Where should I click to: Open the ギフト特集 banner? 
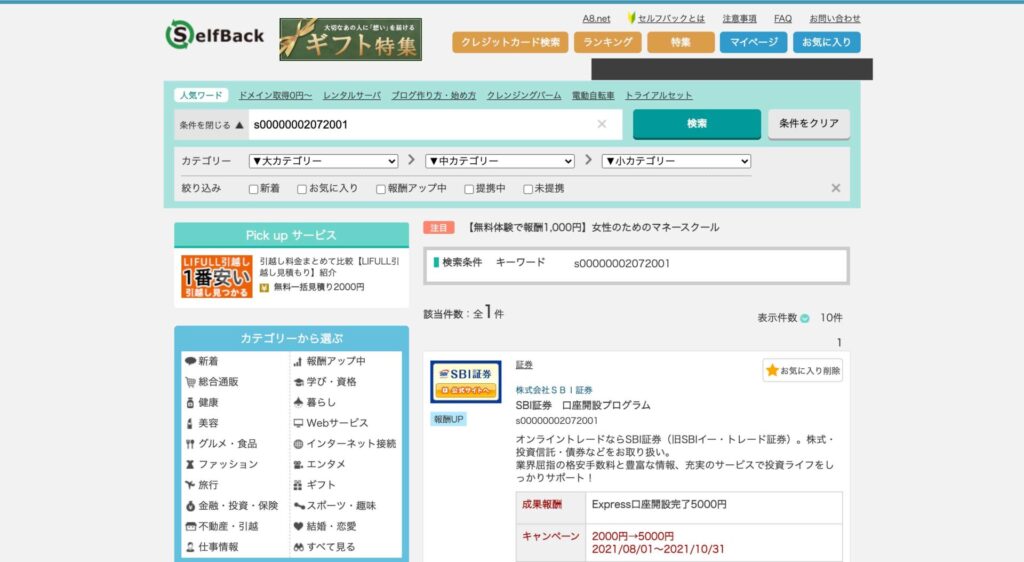pos(351,39)
